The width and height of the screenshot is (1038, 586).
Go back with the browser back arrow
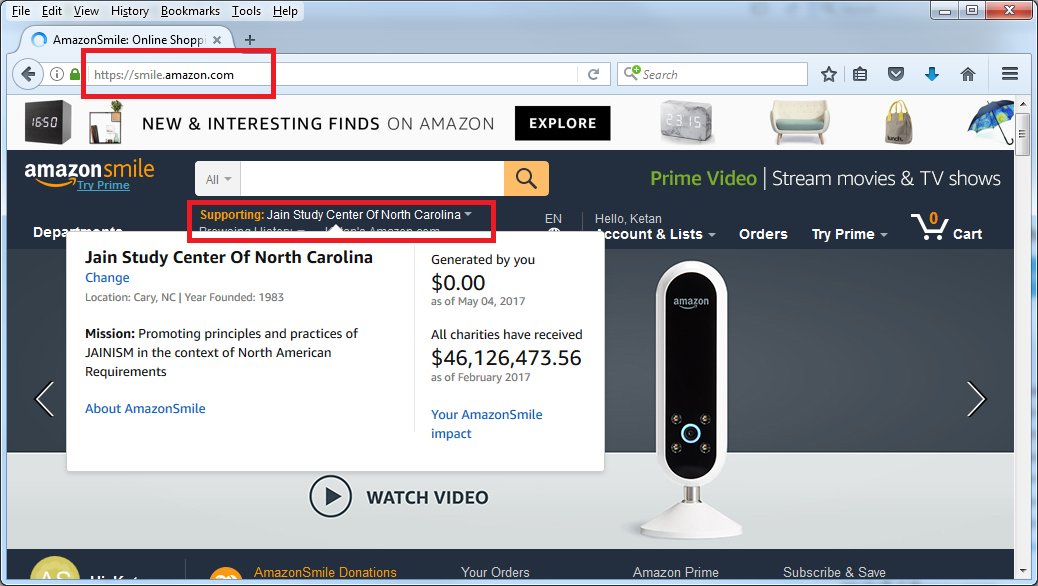coord(28,74)
